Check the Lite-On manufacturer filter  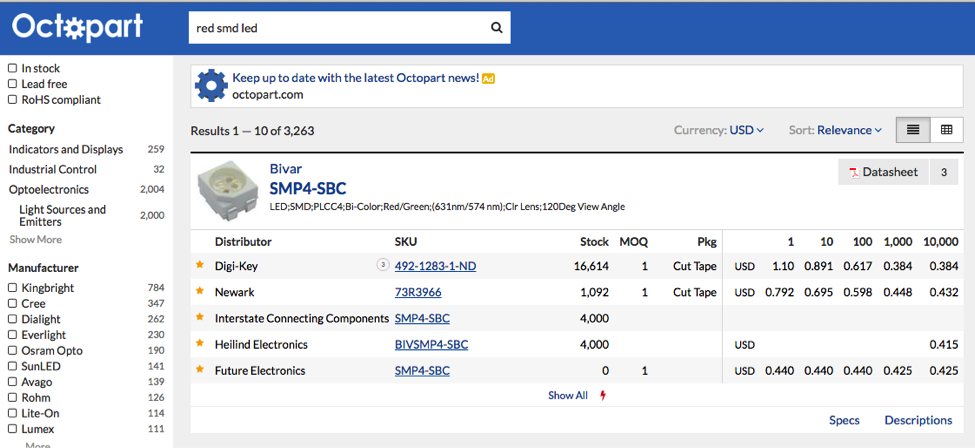12,413
